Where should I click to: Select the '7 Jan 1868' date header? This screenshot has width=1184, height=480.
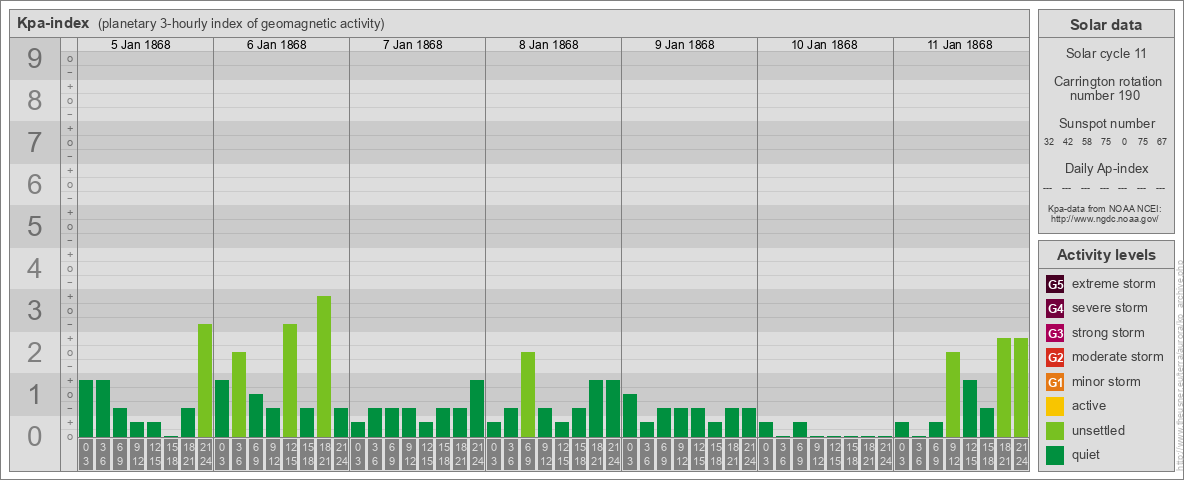coord(412,45)
